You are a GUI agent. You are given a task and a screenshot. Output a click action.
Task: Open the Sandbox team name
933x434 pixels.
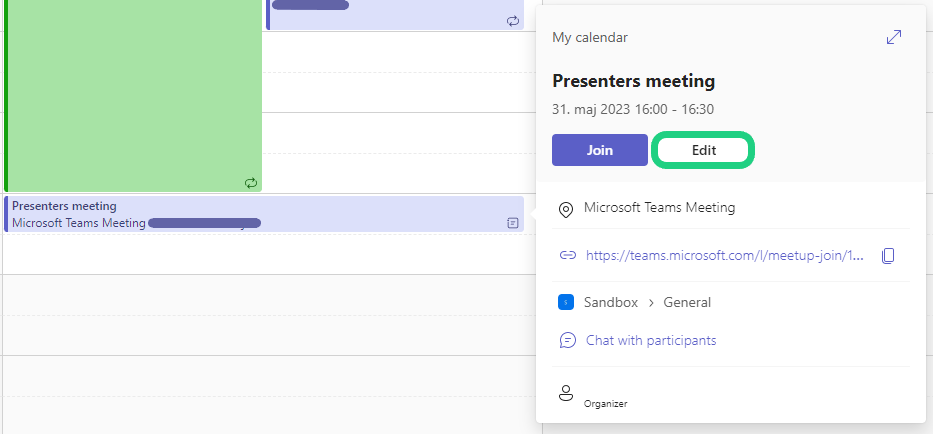pos(610,302)
